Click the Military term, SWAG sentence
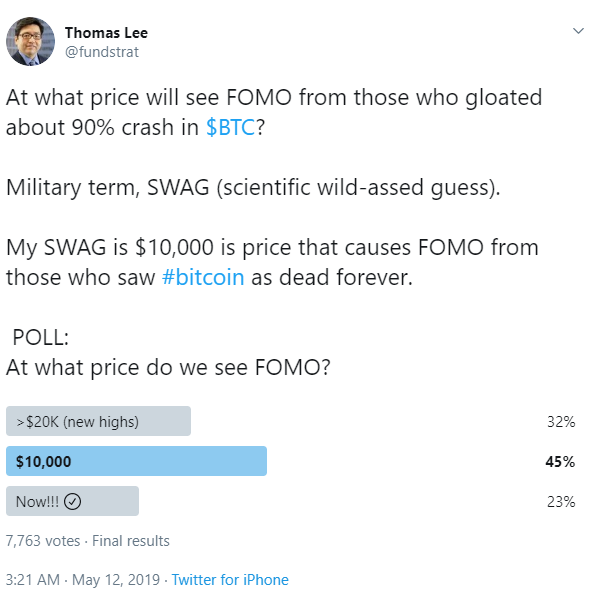The height and width of the screenshot is (600, 596). point(253,188)
